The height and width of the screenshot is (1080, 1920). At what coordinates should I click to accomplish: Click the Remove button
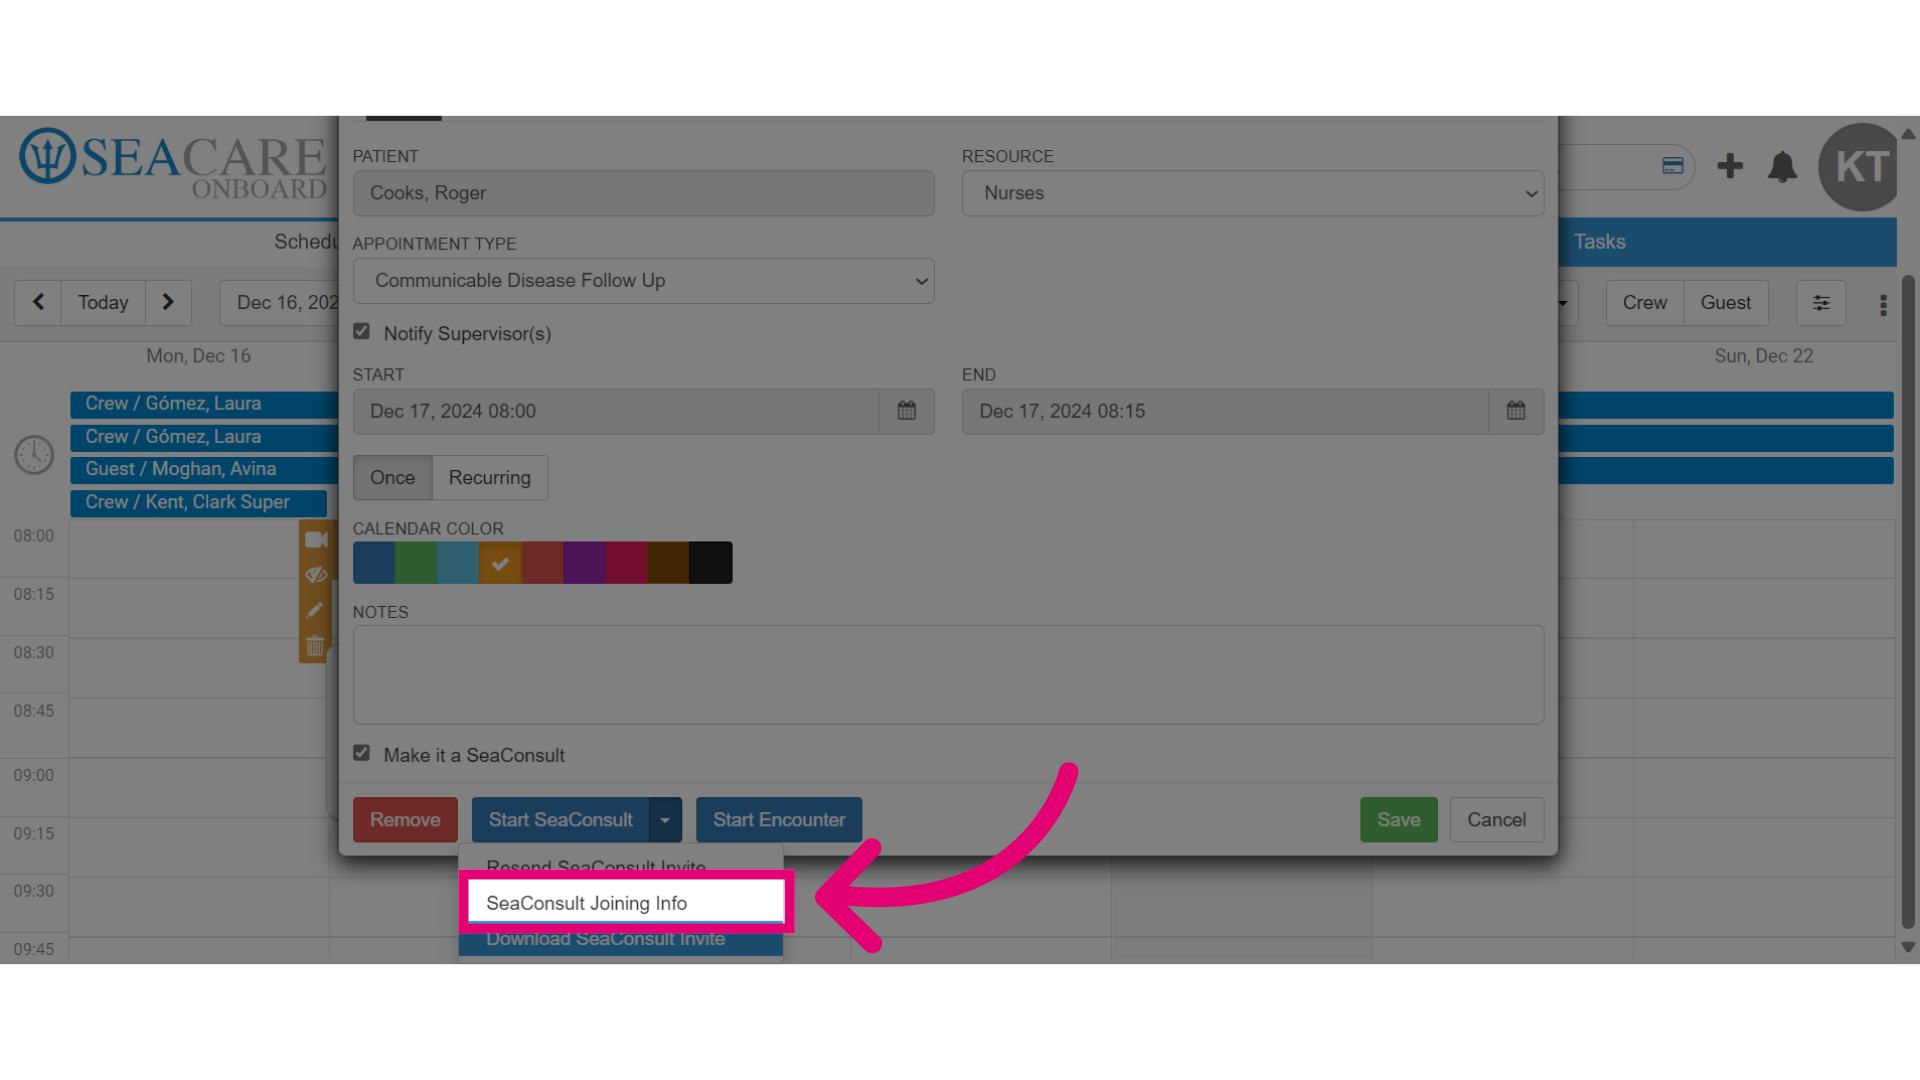(x=405, y=820)
